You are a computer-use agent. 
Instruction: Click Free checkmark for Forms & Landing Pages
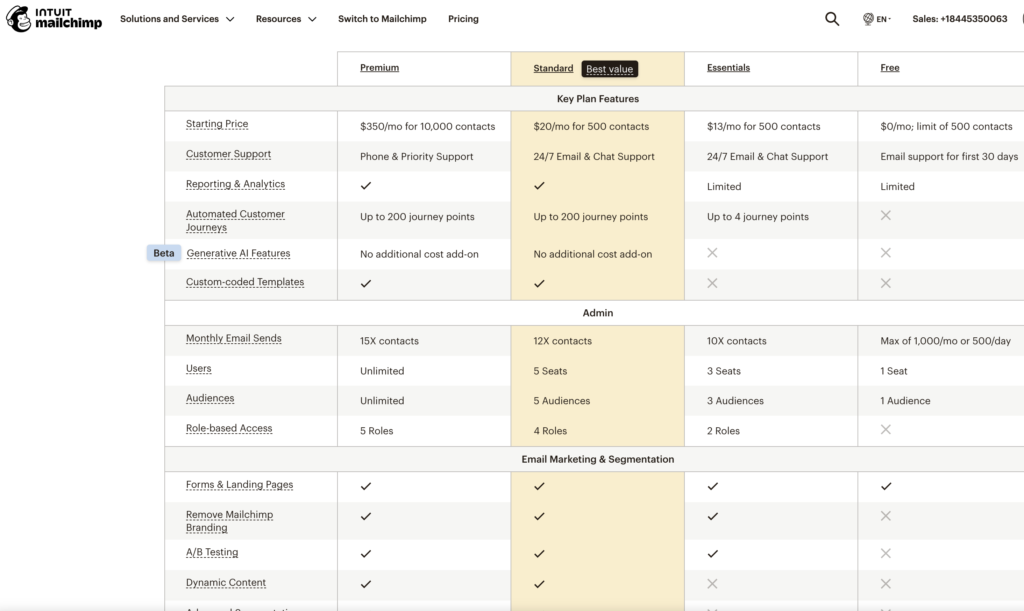pyautogui.click(x=886, y=486)
